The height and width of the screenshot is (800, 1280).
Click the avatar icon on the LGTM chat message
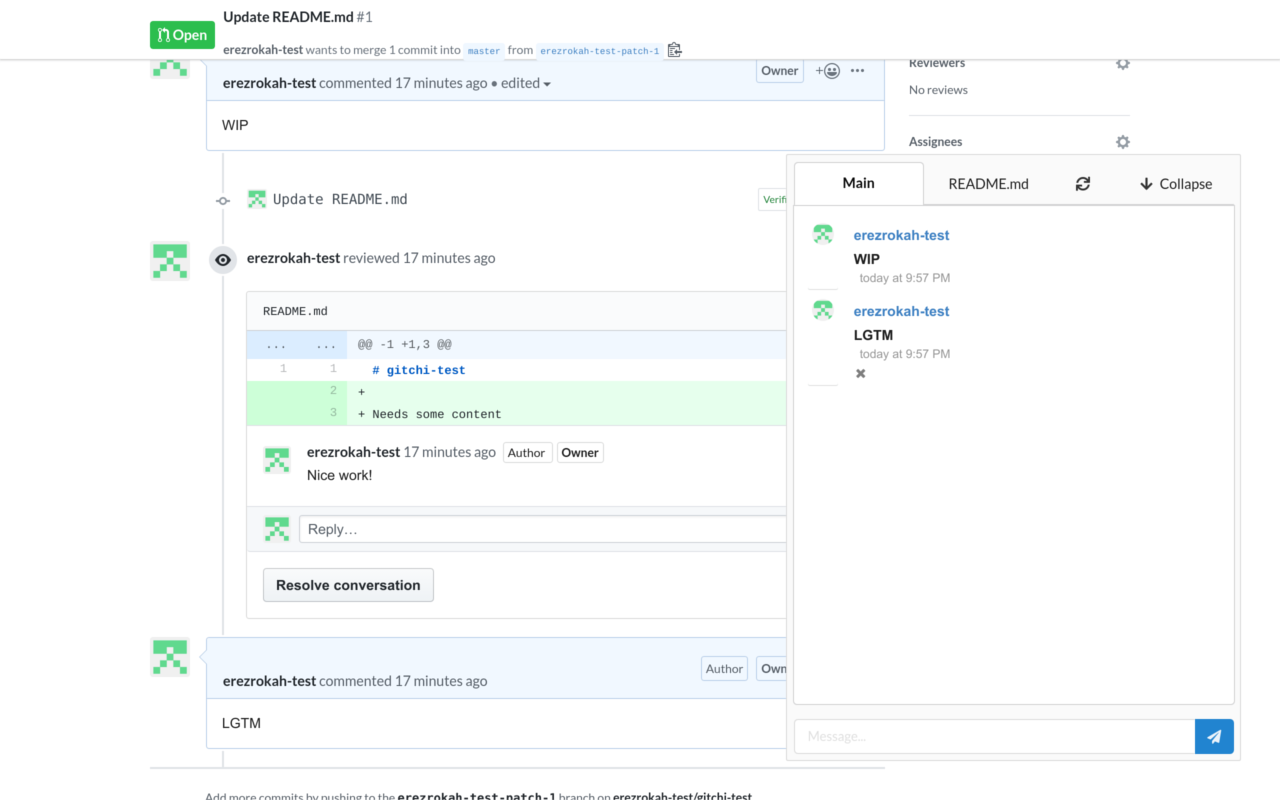click(823, 310)
